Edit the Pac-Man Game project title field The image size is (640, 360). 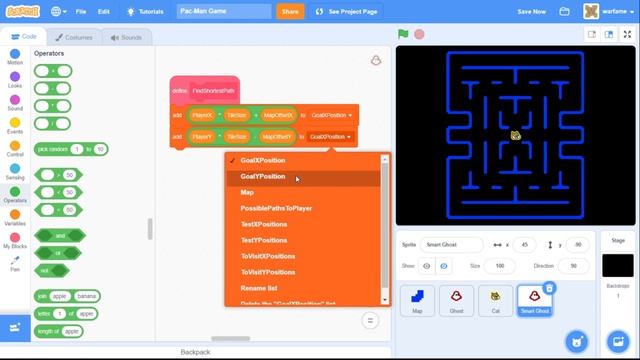224,11
